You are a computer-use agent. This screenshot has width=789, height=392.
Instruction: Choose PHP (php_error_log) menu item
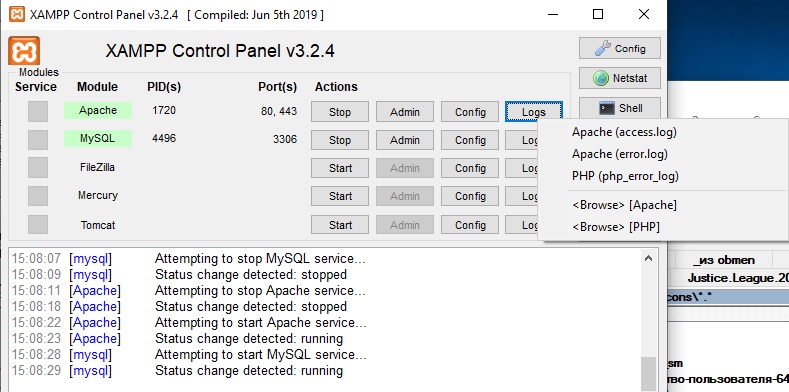(x=625, y=176)
